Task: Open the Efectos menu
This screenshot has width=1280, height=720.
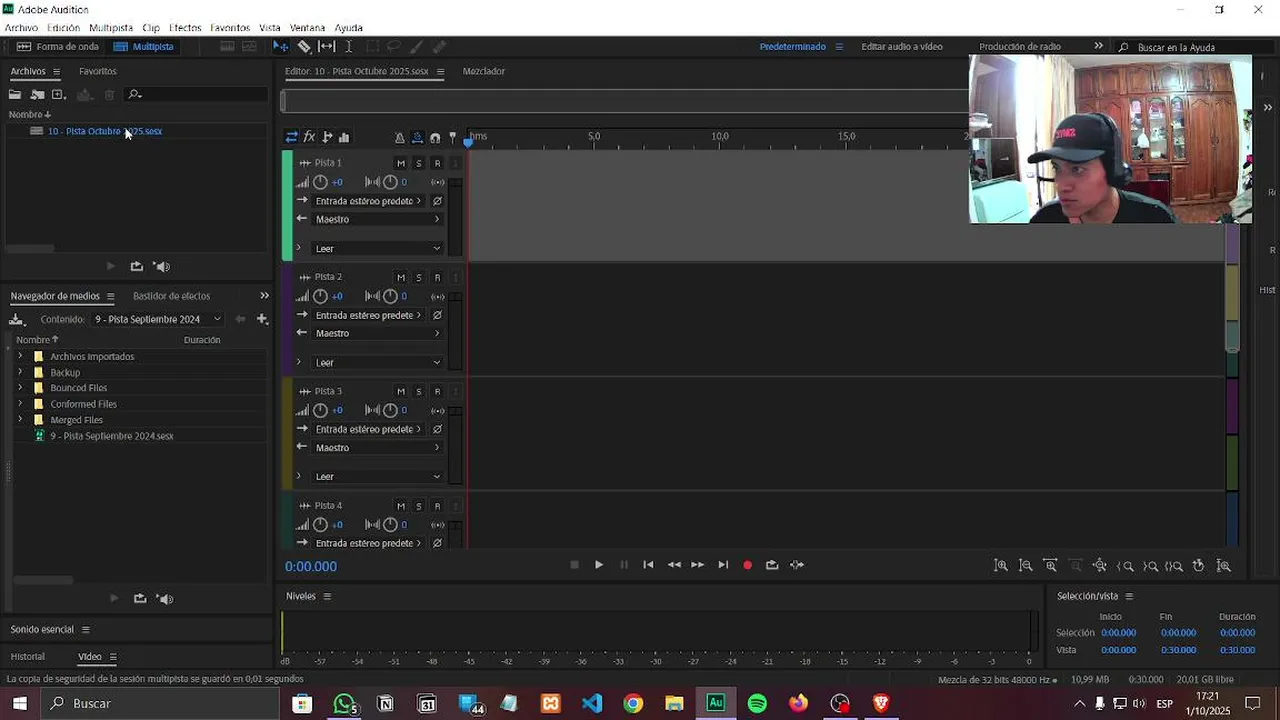Action: tap(185, 28)
